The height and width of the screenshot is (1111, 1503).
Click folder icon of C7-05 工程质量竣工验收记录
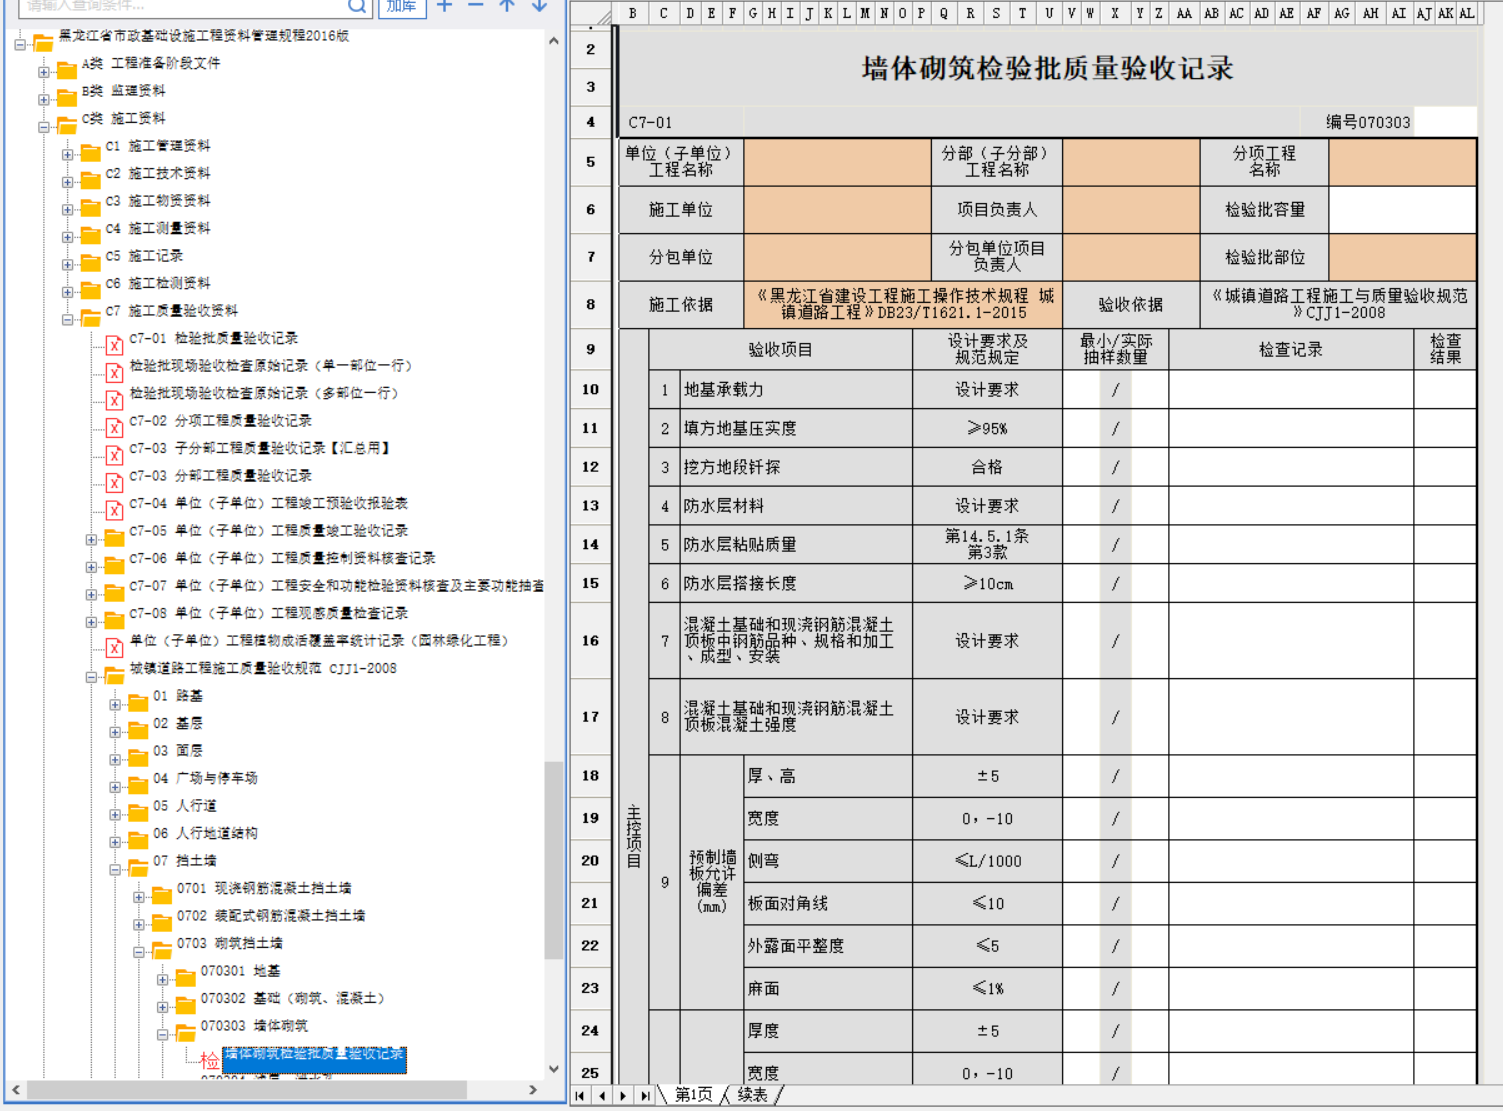tap(114, 538)
